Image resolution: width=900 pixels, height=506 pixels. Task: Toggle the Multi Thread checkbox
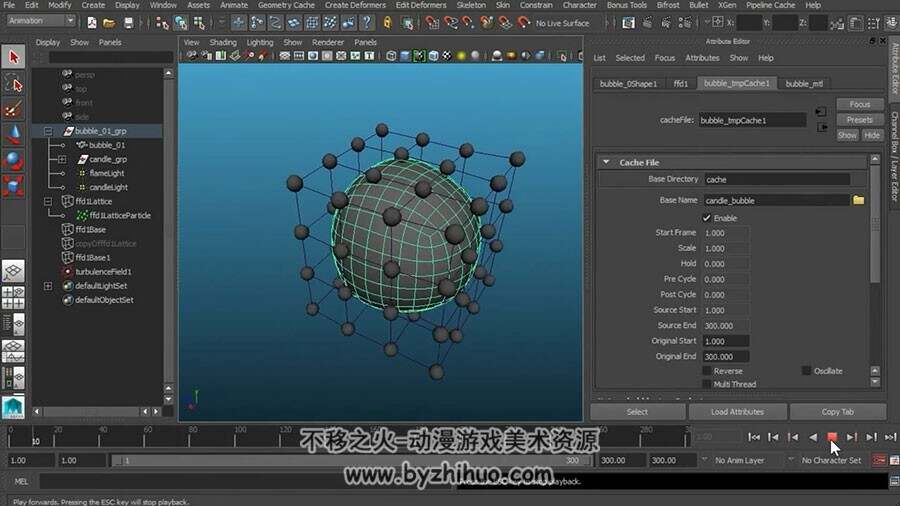pos(707,384)
